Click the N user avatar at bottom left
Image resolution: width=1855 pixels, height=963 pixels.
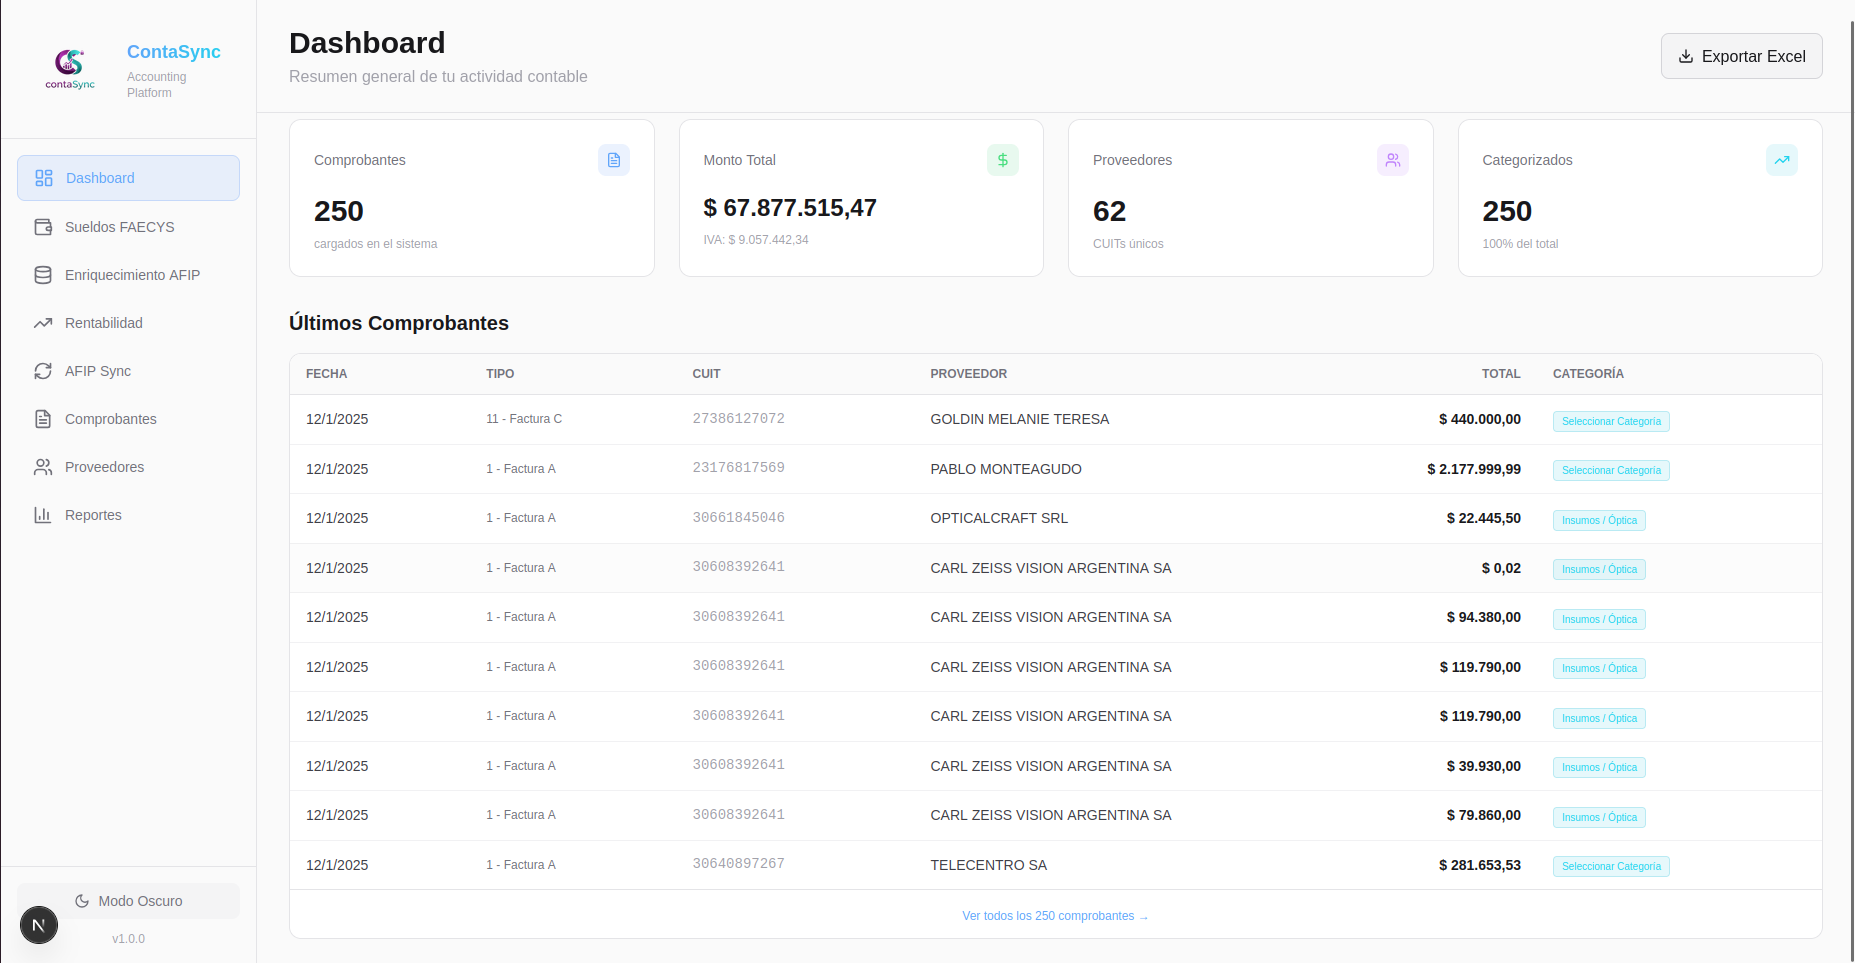point(39,925)
